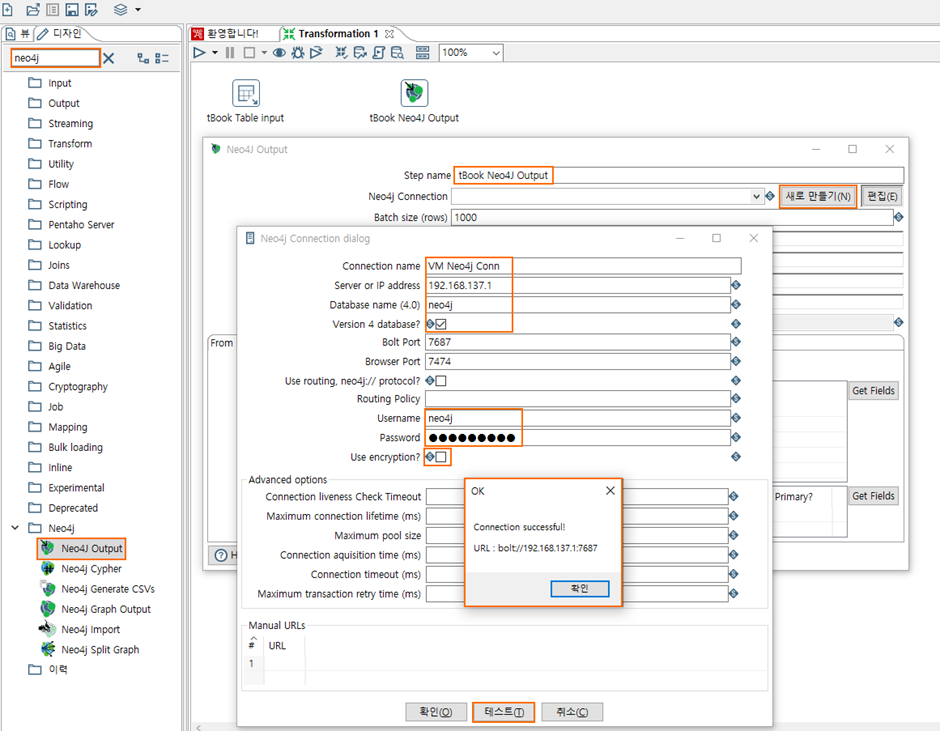The image size is (940, 731).
Task: Click the Step name field
Action: pyautogui.click(x=678, y=175)
